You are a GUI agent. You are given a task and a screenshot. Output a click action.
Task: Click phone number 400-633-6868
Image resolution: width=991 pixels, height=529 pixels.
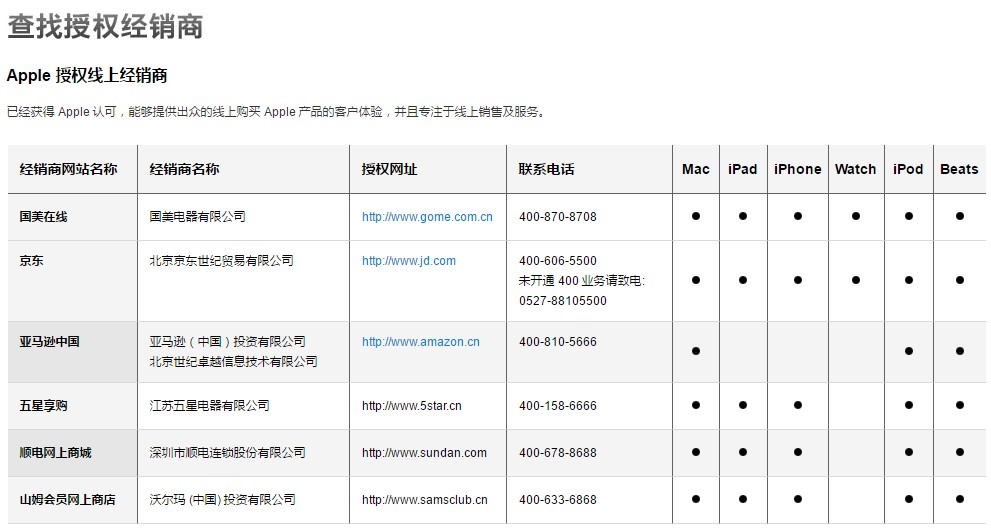(558, 499)
